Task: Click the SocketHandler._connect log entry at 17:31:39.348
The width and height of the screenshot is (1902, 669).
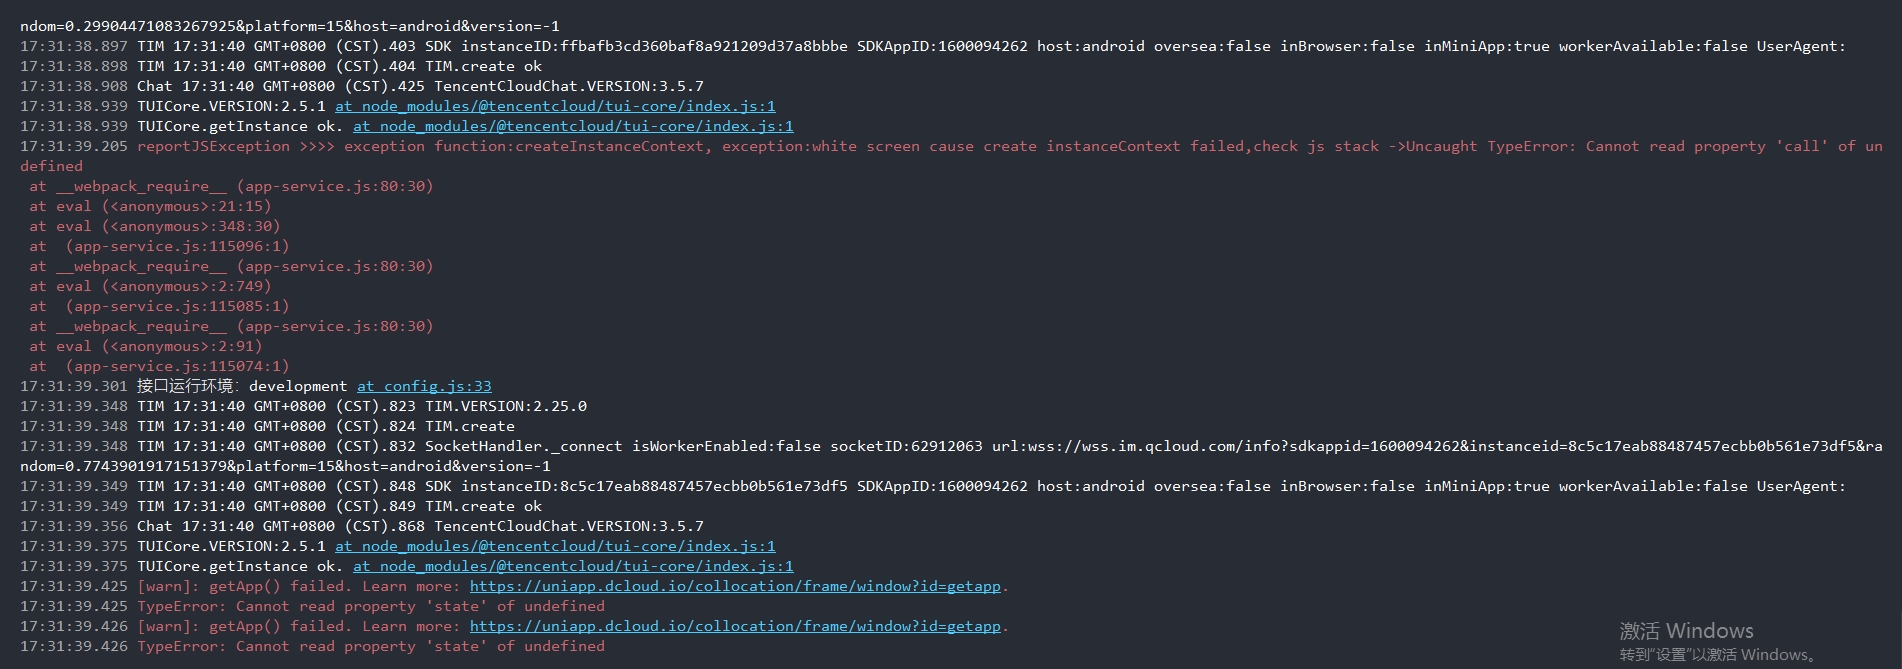Action: pyautogui.click(x=951, y=456)
